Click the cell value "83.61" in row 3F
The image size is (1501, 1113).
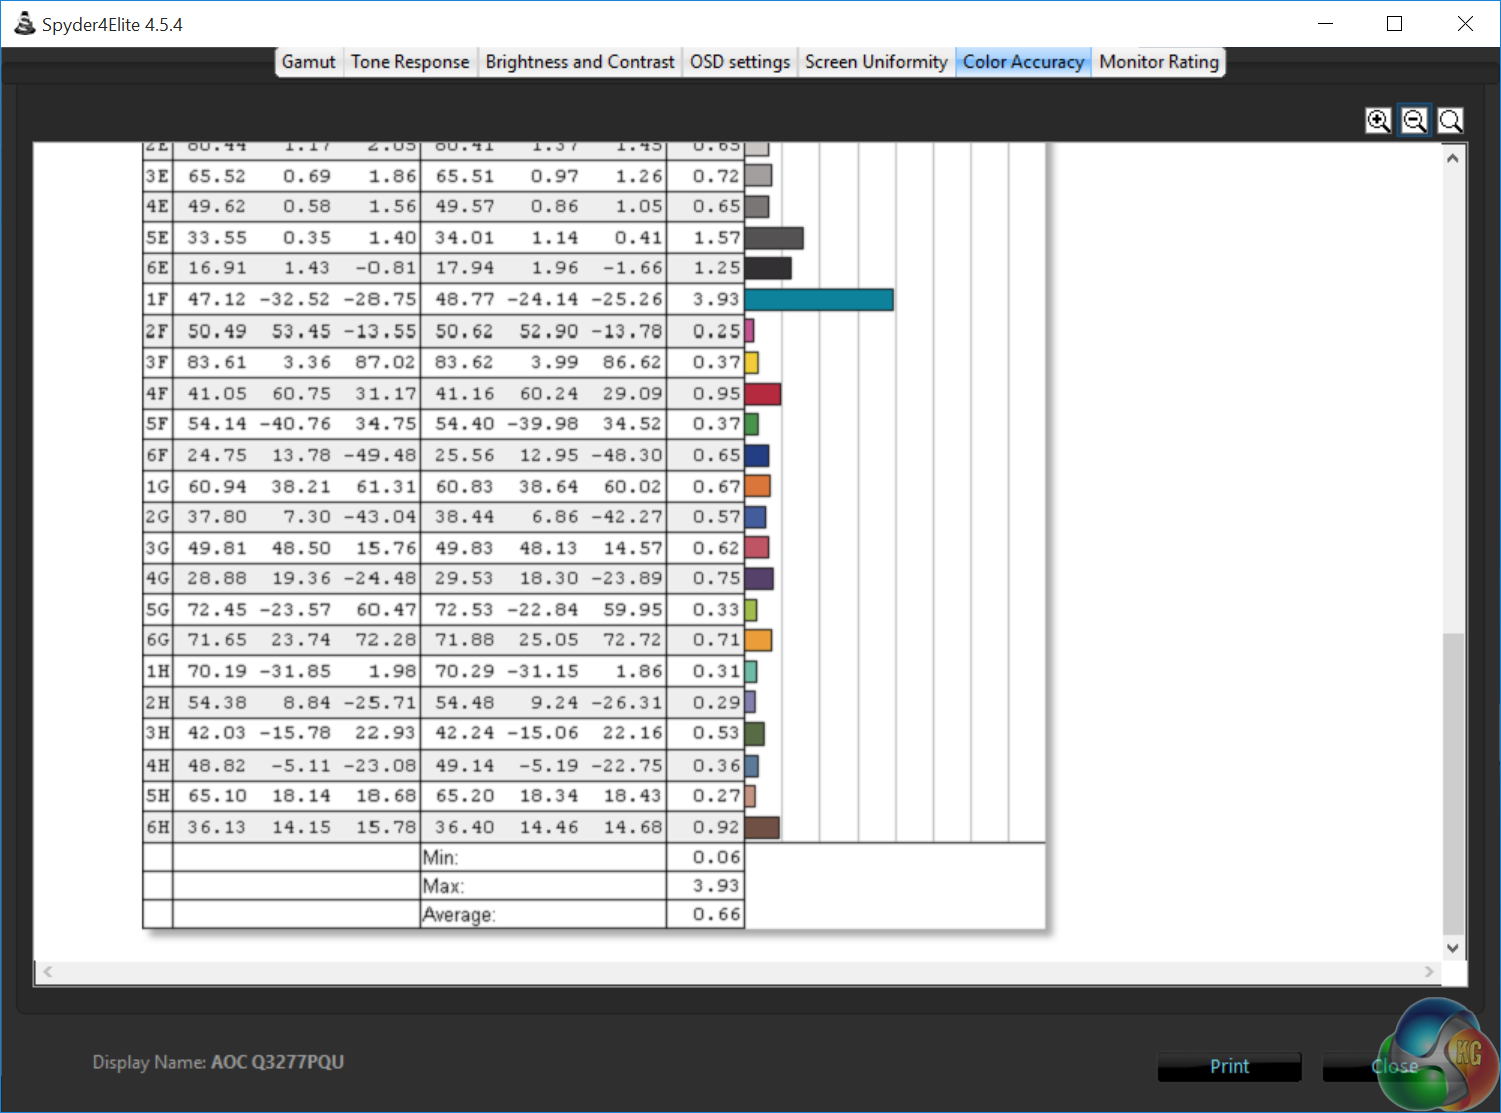point(217,363)
